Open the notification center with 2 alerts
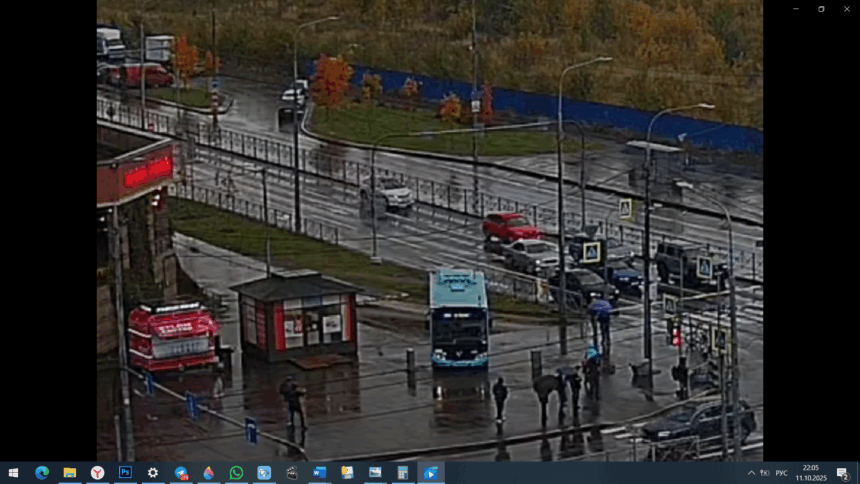The height and width of the screenshot is (484, 860). pos(843,473)
